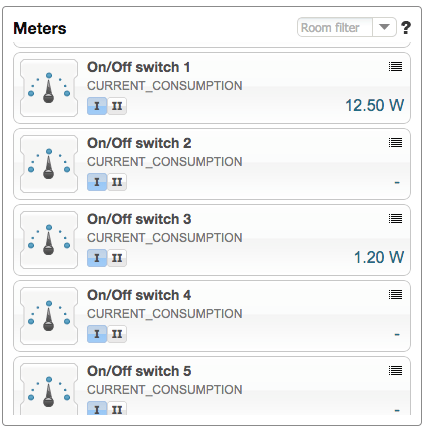Select mode I for On/Off switch 1
The image size is (422, 426).
click(x=97, y=106)
